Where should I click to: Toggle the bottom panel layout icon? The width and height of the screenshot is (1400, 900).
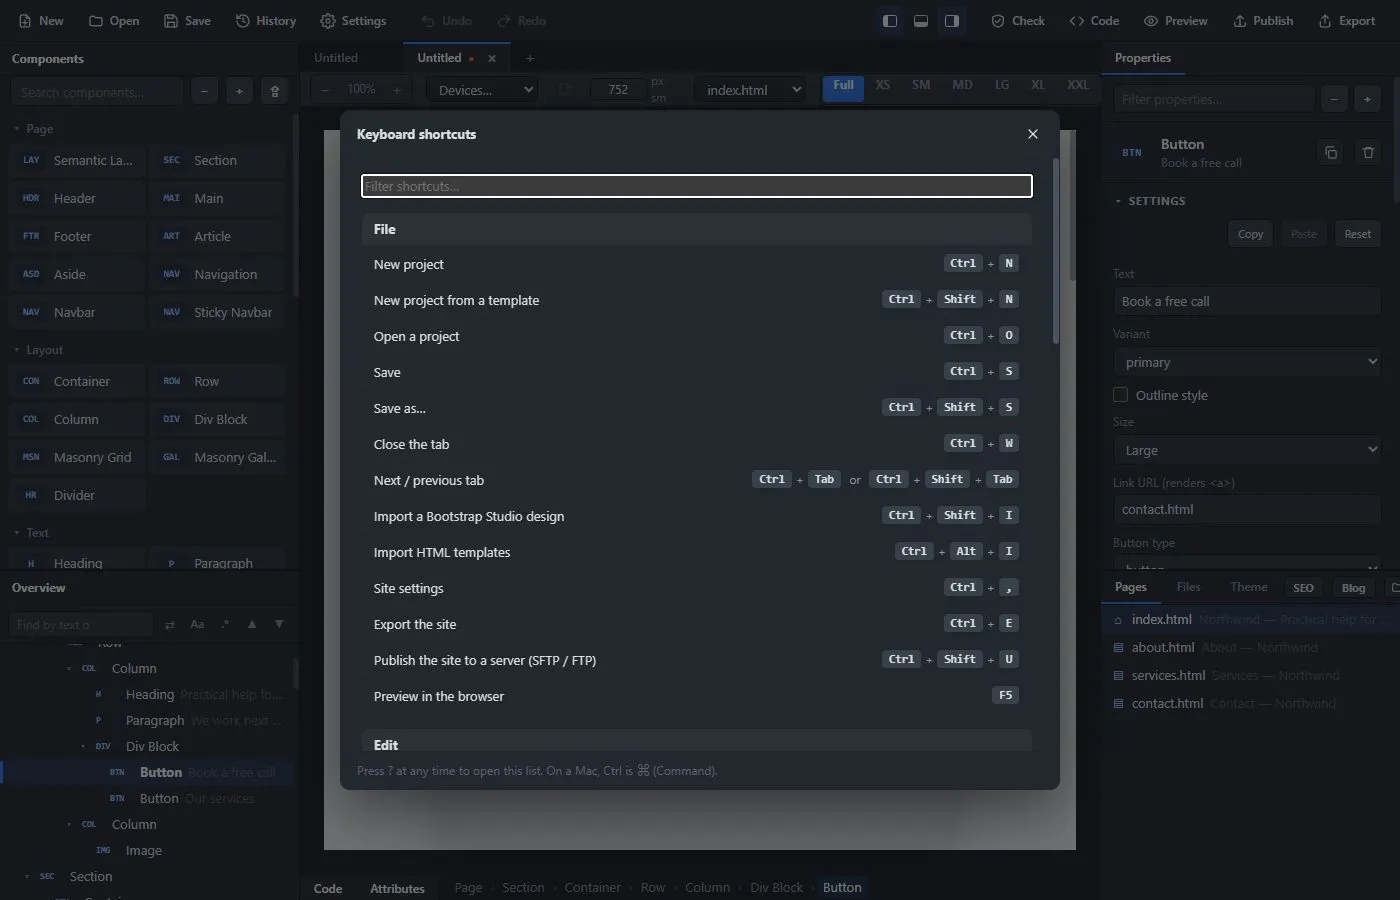point(921,21)
